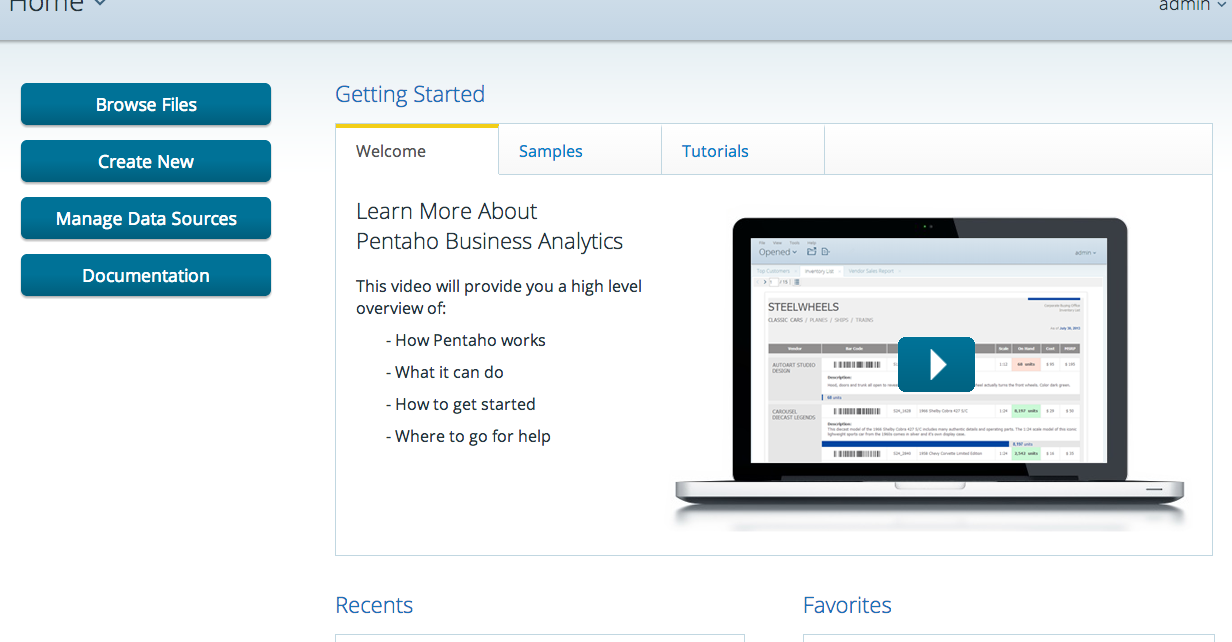Switch to the Welcome tab
1232x642 pixels.
417,151
